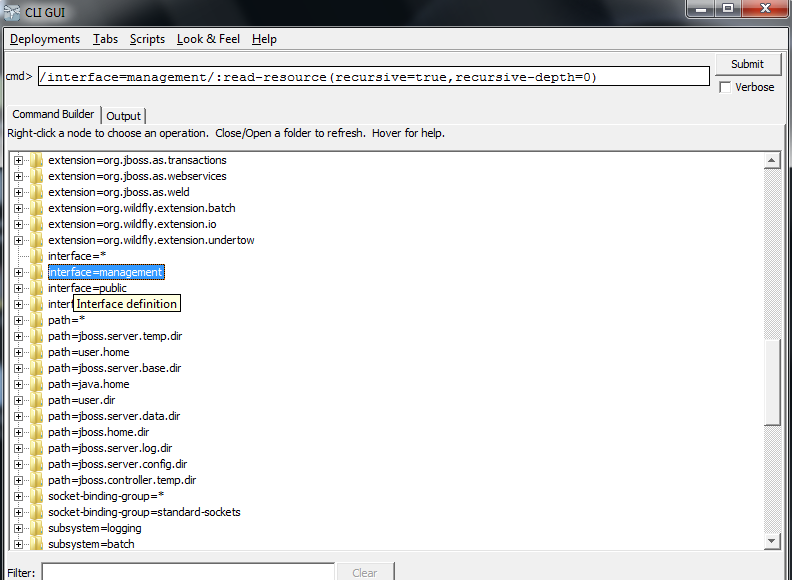Select the subsystem=batch tree label
Screen dimensions: 792x580
tap(91, 544)
